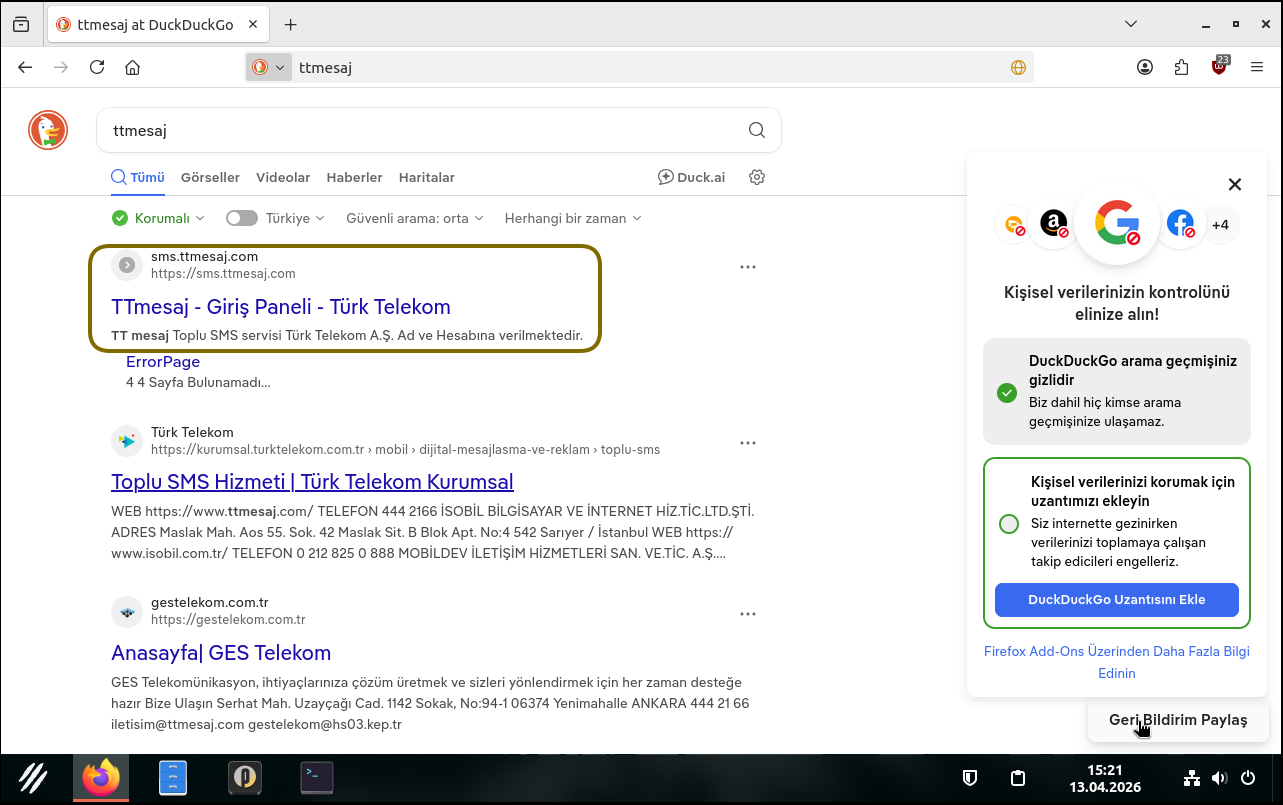Screen dimensions: 1283x805
Task: Click the Amazon tracker icon
Action: click(1054, 223)
